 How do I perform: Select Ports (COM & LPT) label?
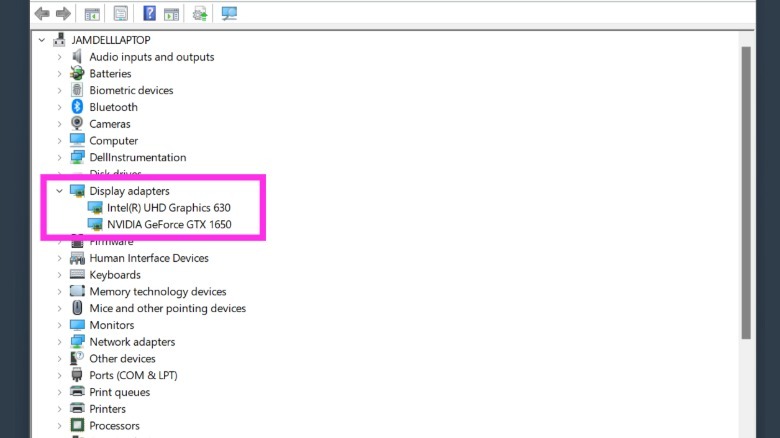[x=133, y=375]
